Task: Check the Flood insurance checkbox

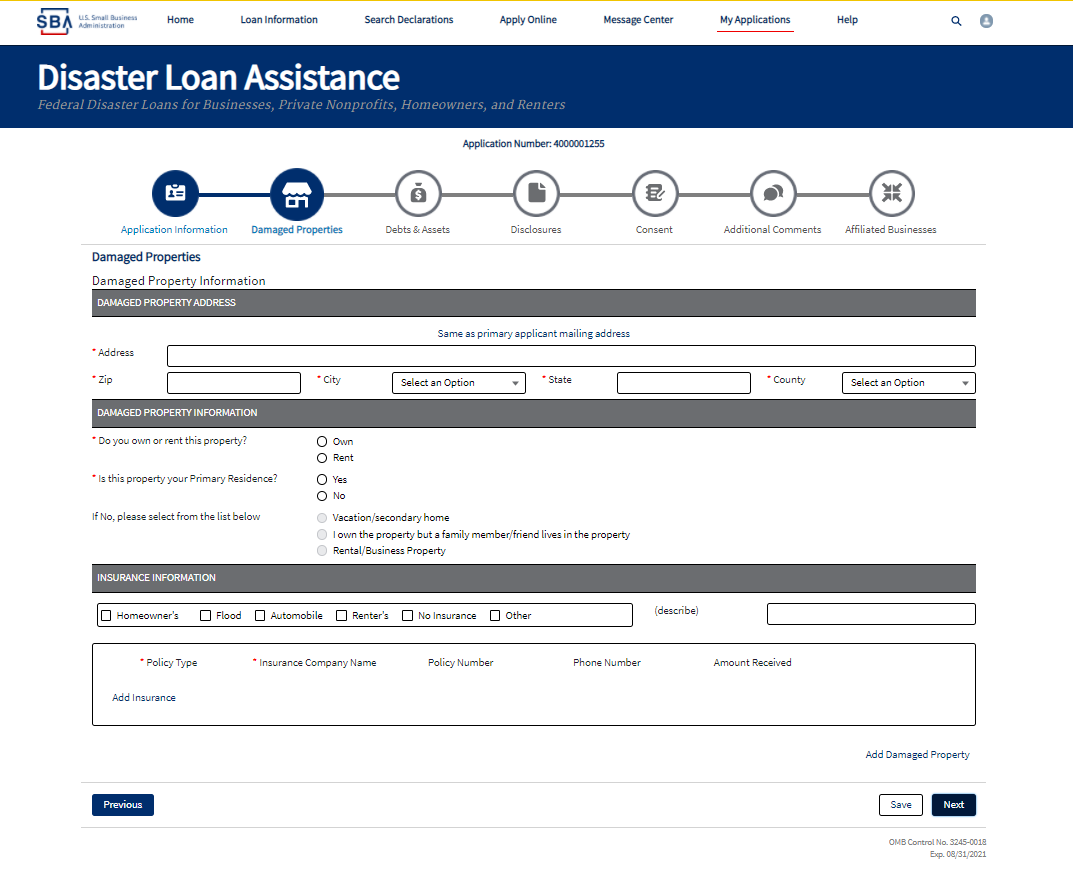Action: (205, 615)
